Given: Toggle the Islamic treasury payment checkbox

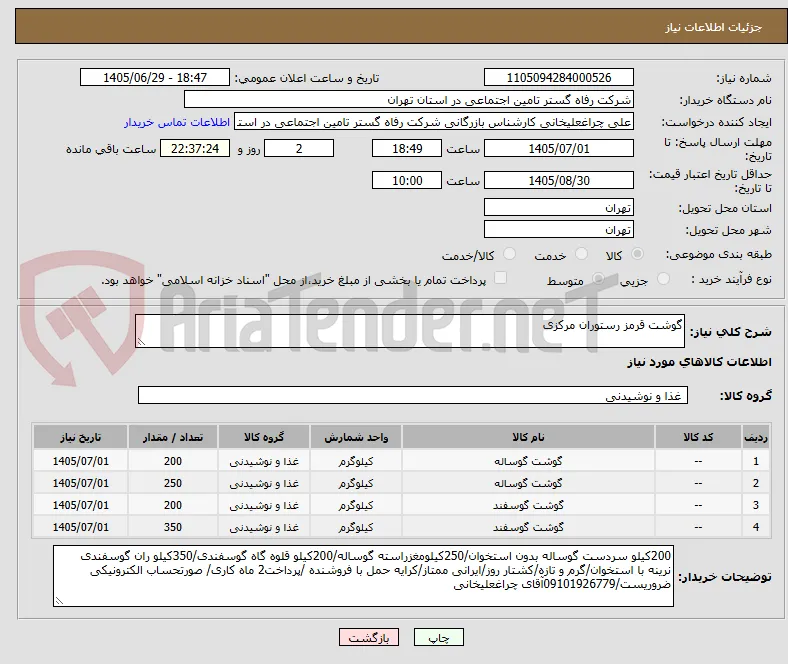Looking at the screenshot, I should (501, 278).
